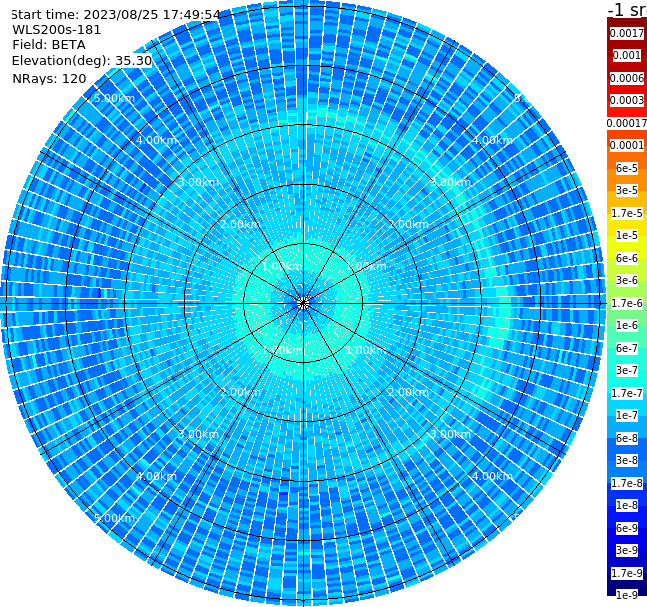Select the 3e-7 colorbar label
This screenshot has height=607, width=647.
click(x=627, y=370)
